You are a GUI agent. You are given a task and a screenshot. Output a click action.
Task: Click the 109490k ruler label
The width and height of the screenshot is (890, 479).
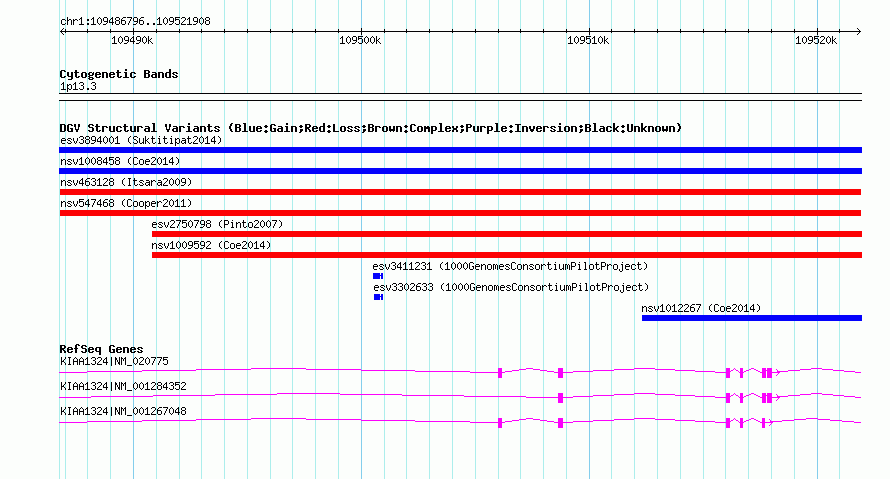point(132,40)
